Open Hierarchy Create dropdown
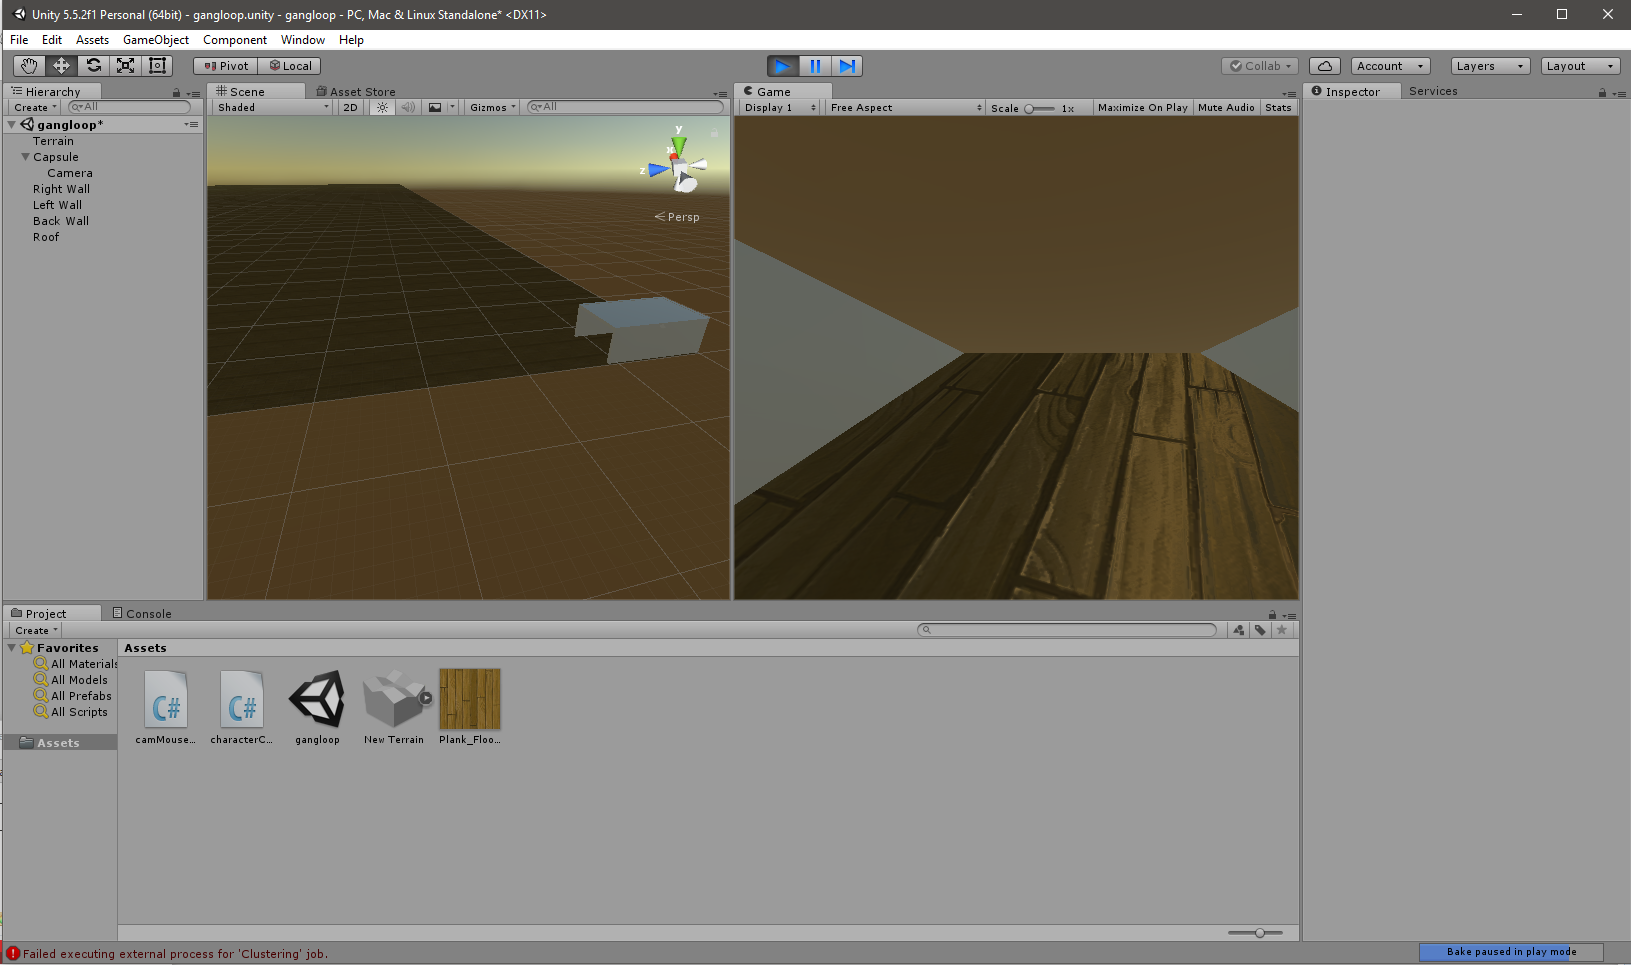The image size is (1631, 965). 35,107
